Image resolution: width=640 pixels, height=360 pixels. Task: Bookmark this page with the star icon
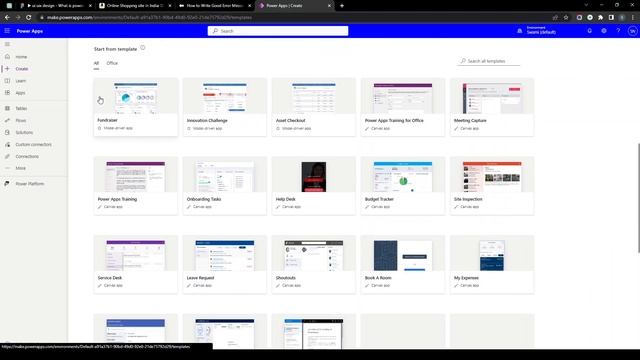coord(566,18)
